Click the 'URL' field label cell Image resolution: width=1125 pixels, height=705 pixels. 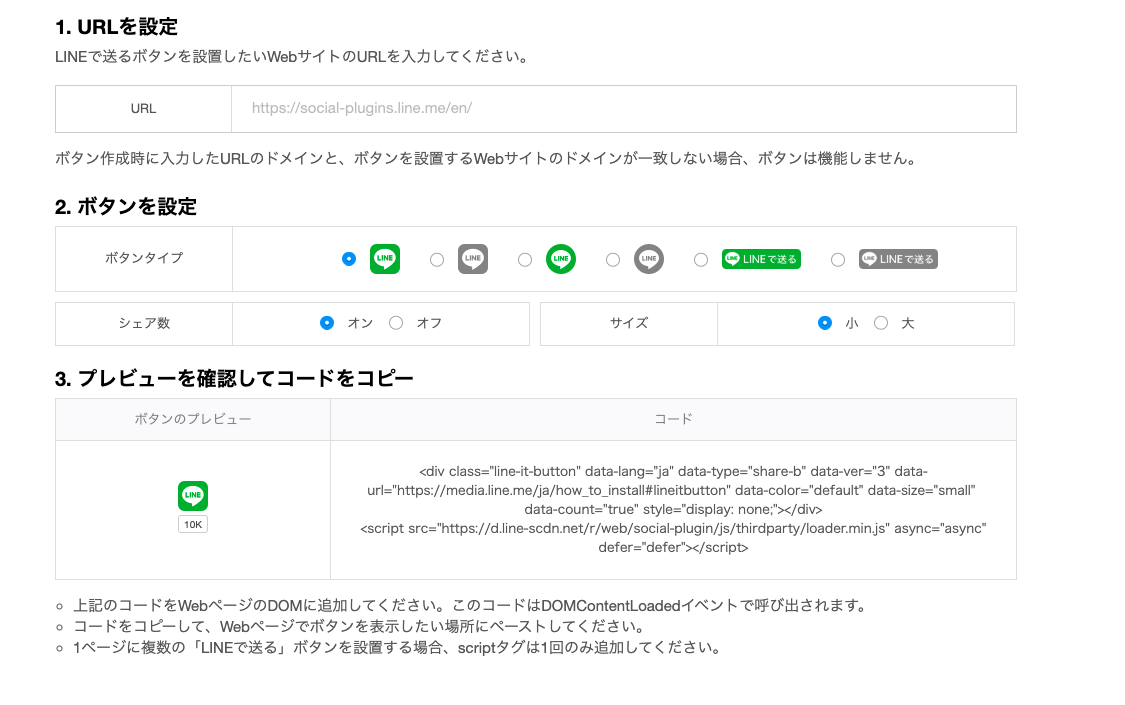pyautogui.click(x=143, y=109)
